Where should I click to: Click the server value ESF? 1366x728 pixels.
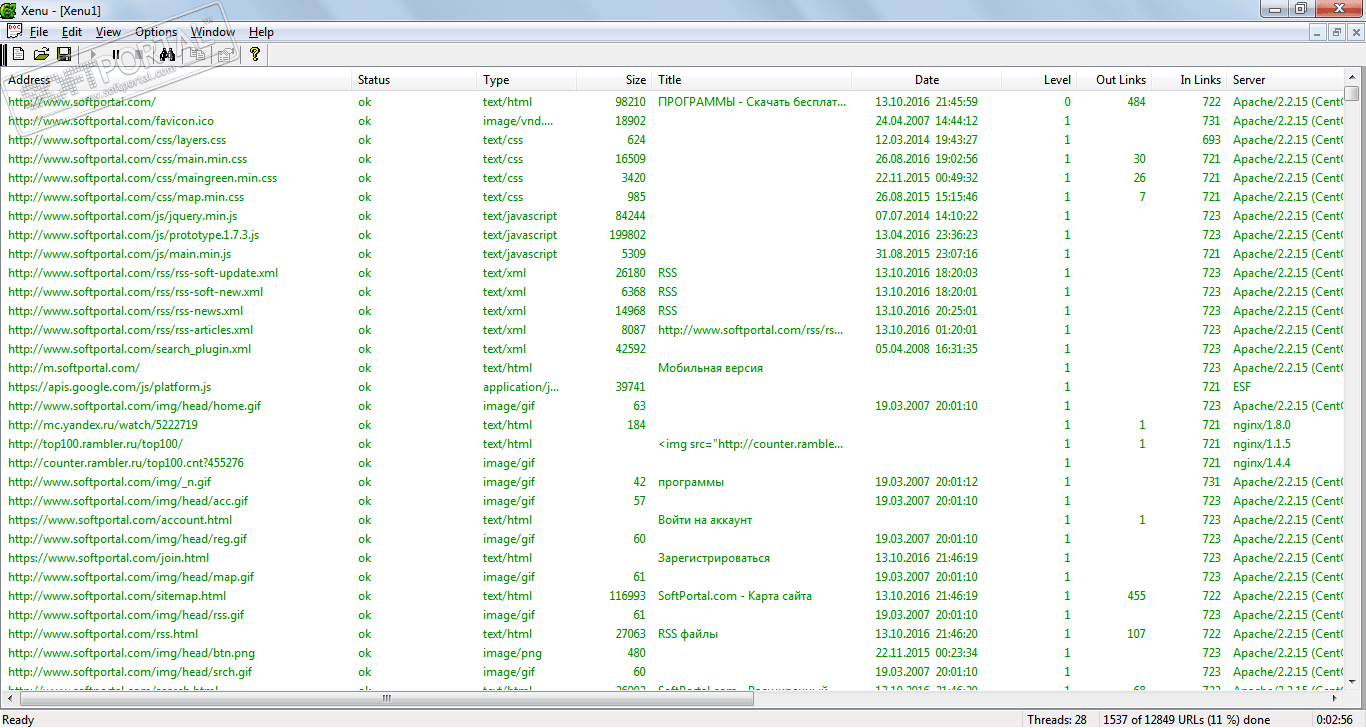click(x=1243, y=387)
